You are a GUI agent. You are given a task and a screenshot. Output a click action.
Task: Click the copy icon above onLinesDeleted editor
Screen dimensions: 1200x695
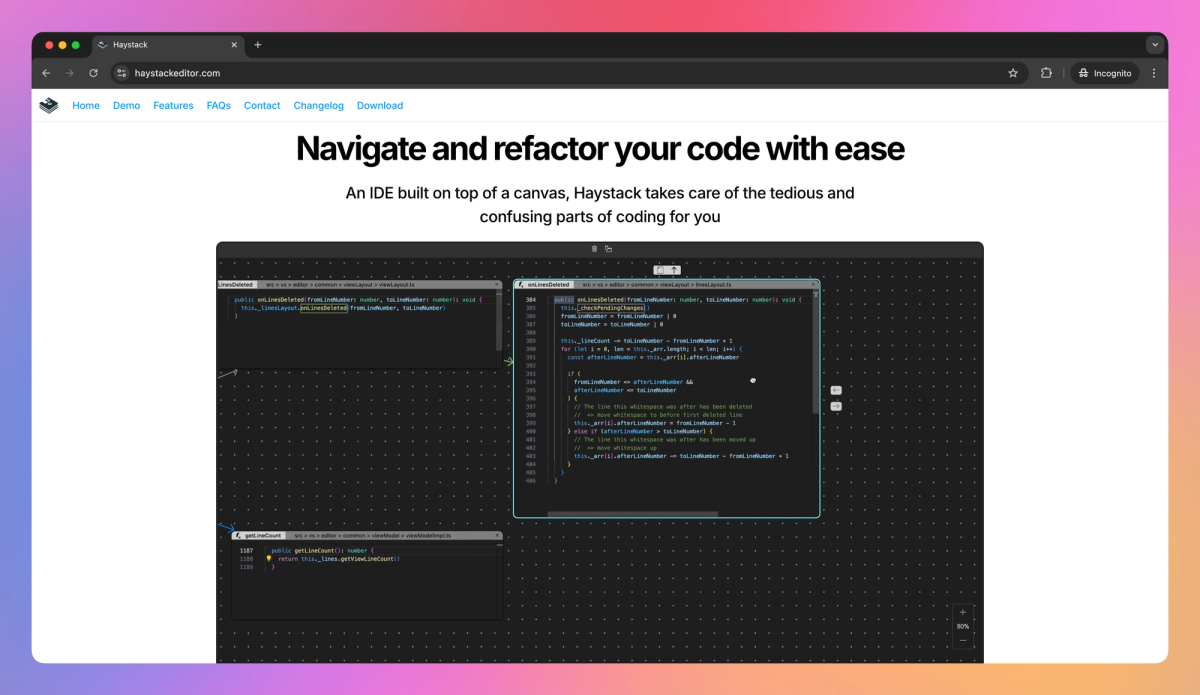(x=660, y=270)
